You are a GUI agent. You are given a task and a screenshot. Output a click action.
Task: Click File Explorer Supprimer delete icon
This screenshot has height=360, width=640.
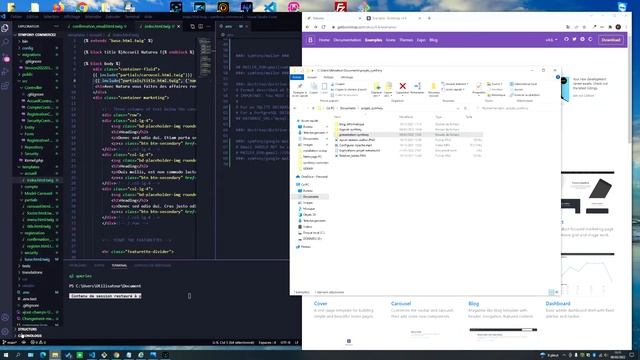[402, 88]
